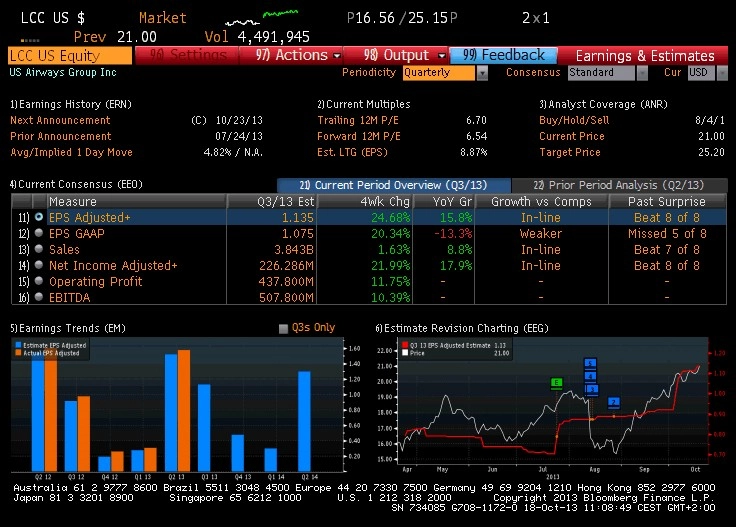Enable the Q3s Only checkbox
Image resolution: width=736 pixels, height=527 pixels.
[x=283, y=328]
